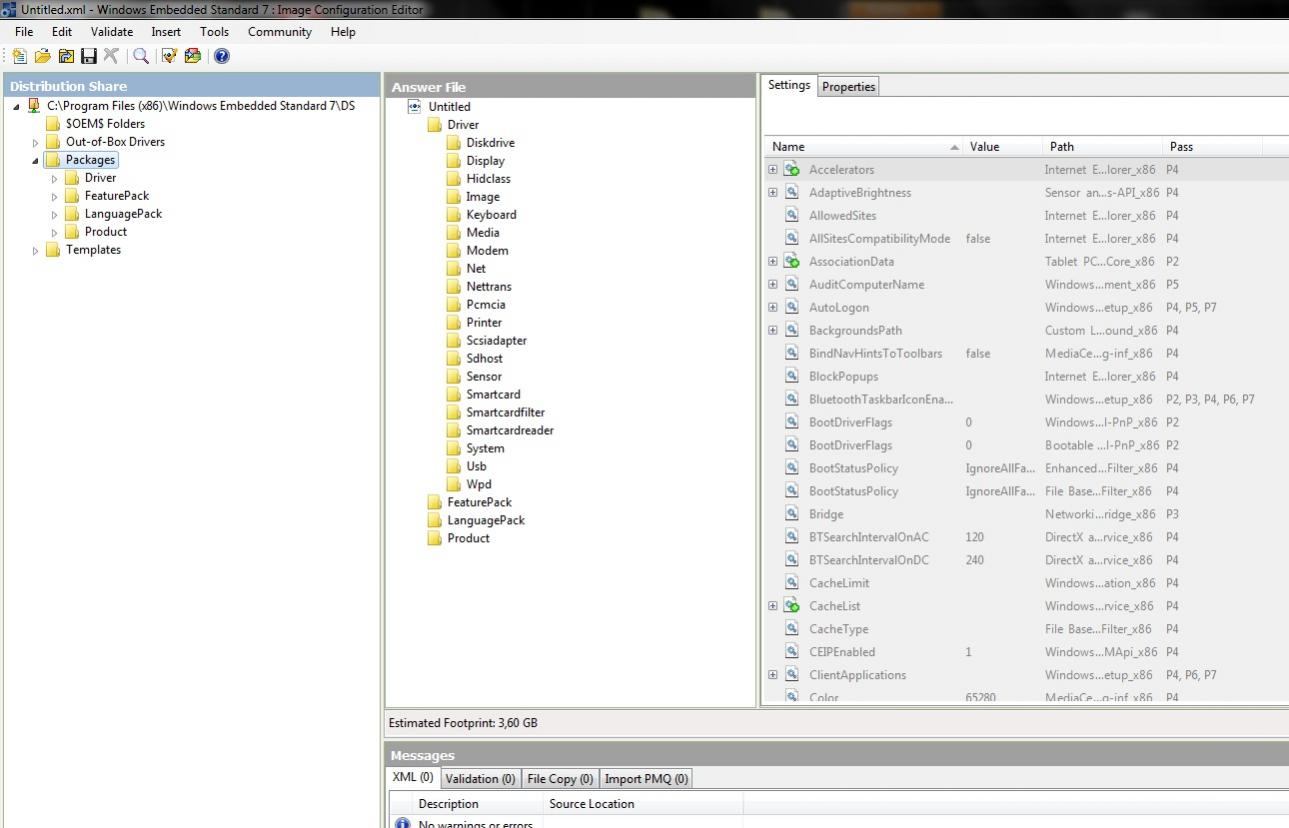Click the Open Answer File folder icon

(42, 56)
